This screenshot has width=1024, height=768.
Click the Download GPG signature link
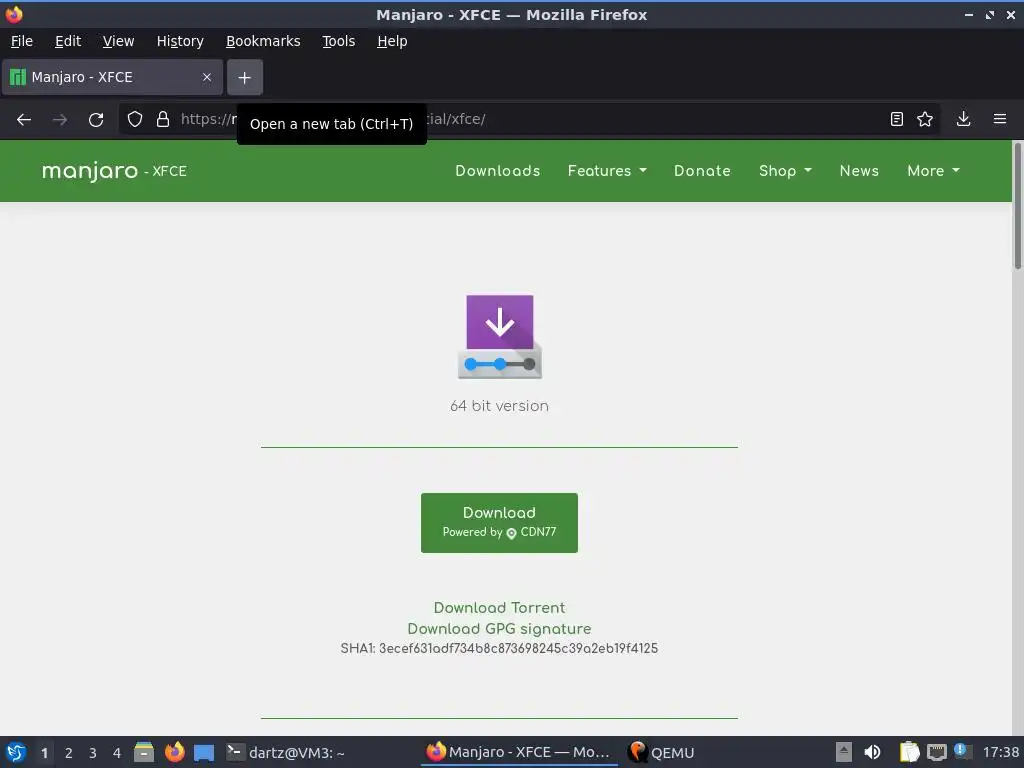(499, 629)
